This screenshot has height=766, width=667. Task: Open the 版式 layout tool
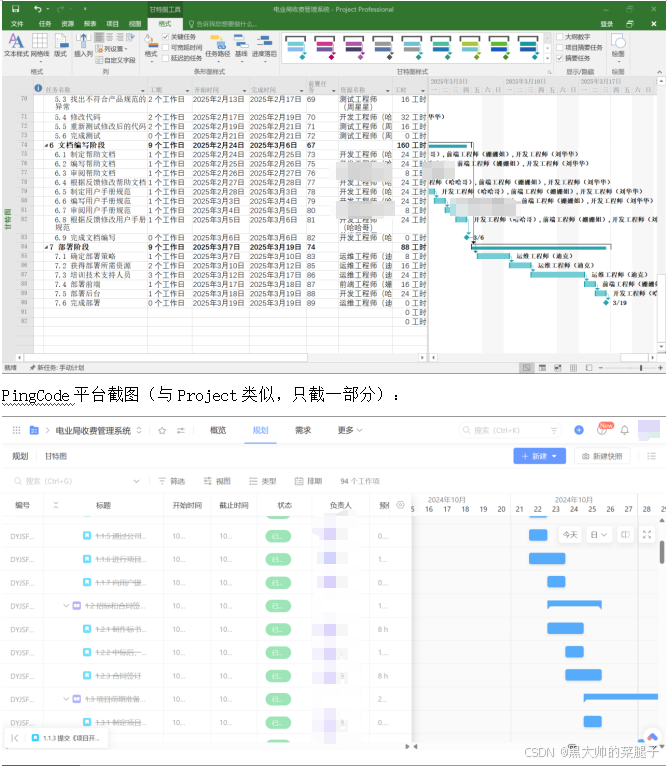(61, 45)
